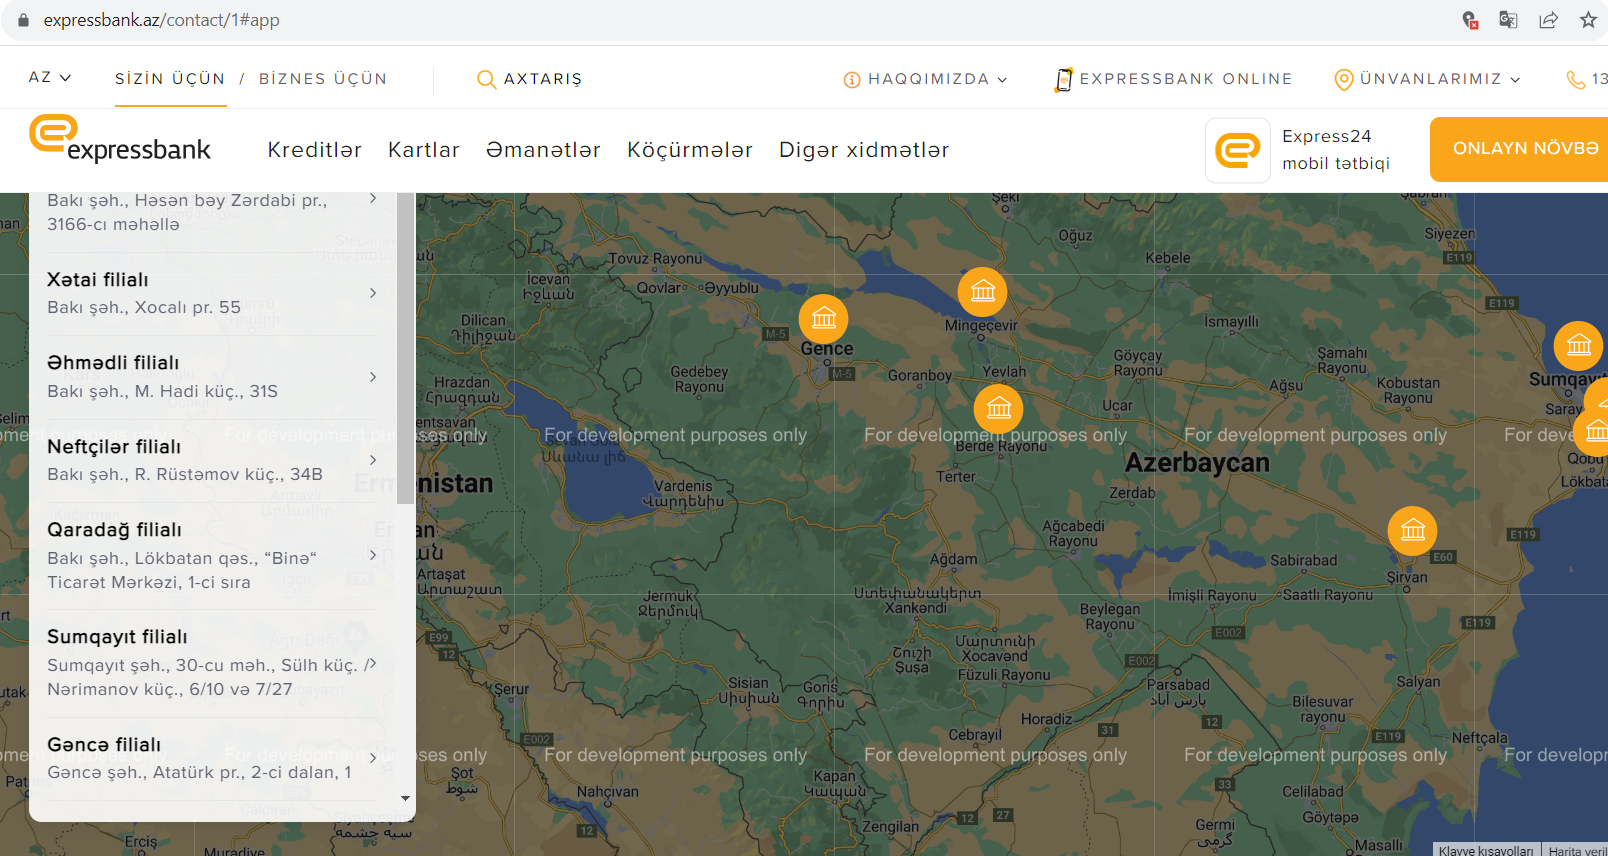Expand the Ünvanlarımız dropdown menu

(1515, 80)
